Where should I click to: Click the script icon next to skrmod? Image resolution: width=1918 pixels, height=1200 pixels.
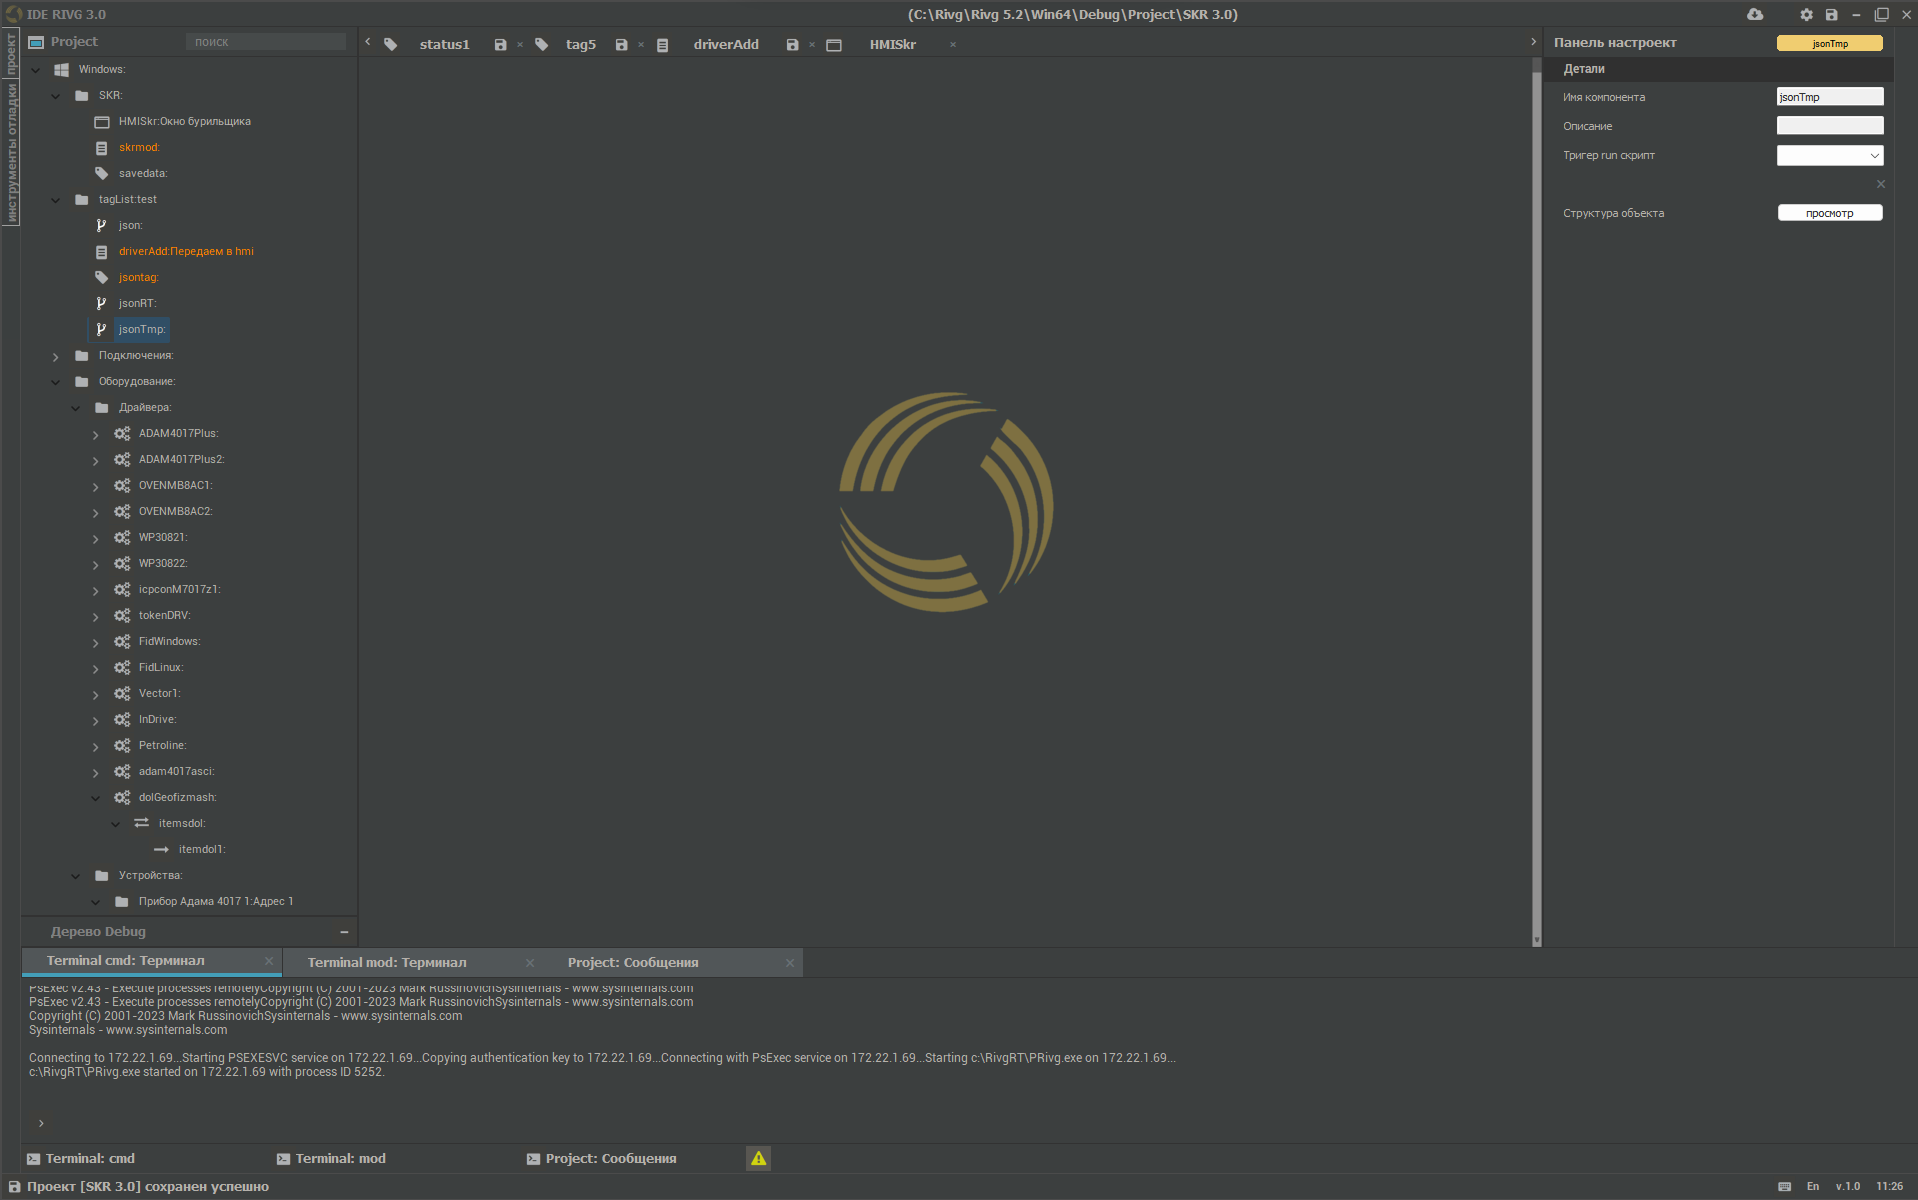(x=101, y=148)
